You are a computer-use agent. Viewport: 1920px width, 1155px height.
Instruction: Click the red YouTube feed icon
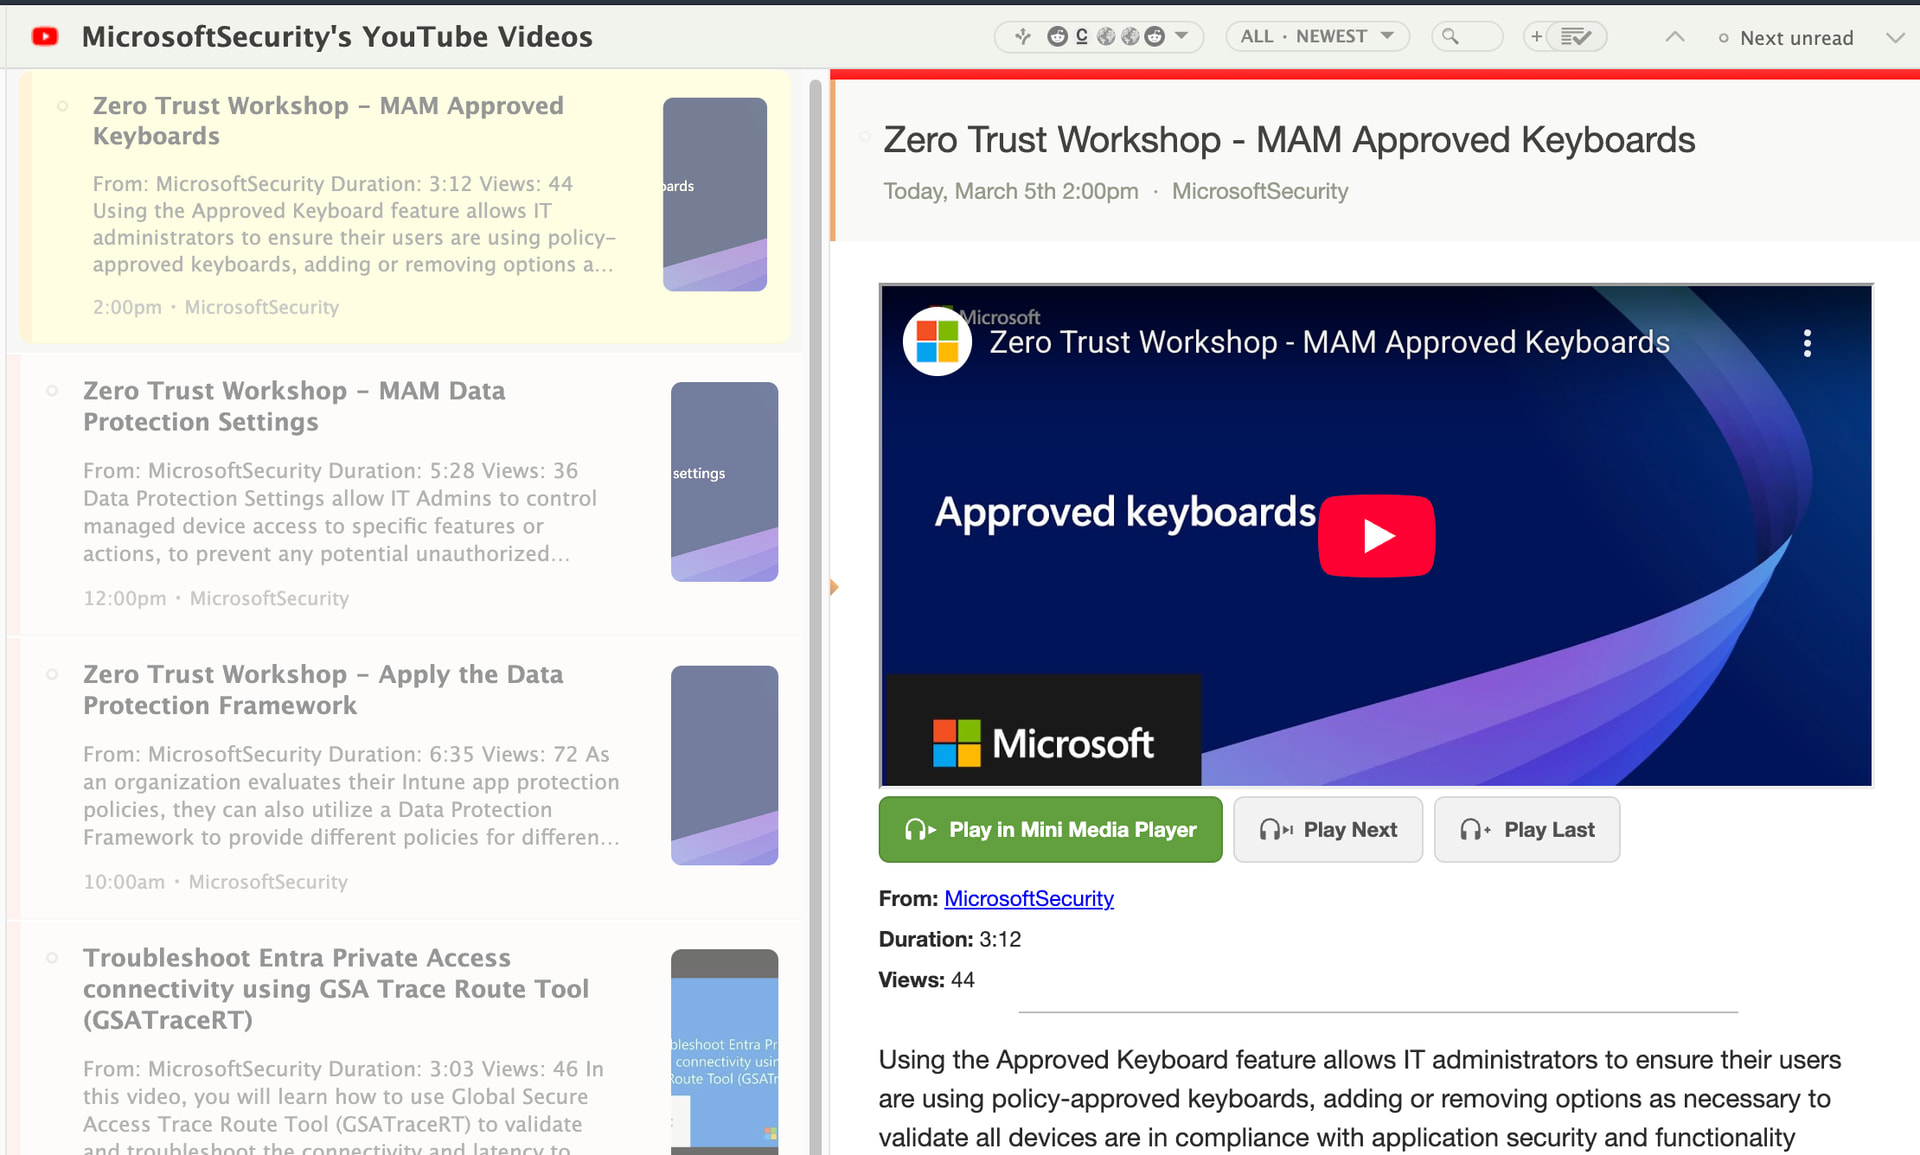pos(45,37)
